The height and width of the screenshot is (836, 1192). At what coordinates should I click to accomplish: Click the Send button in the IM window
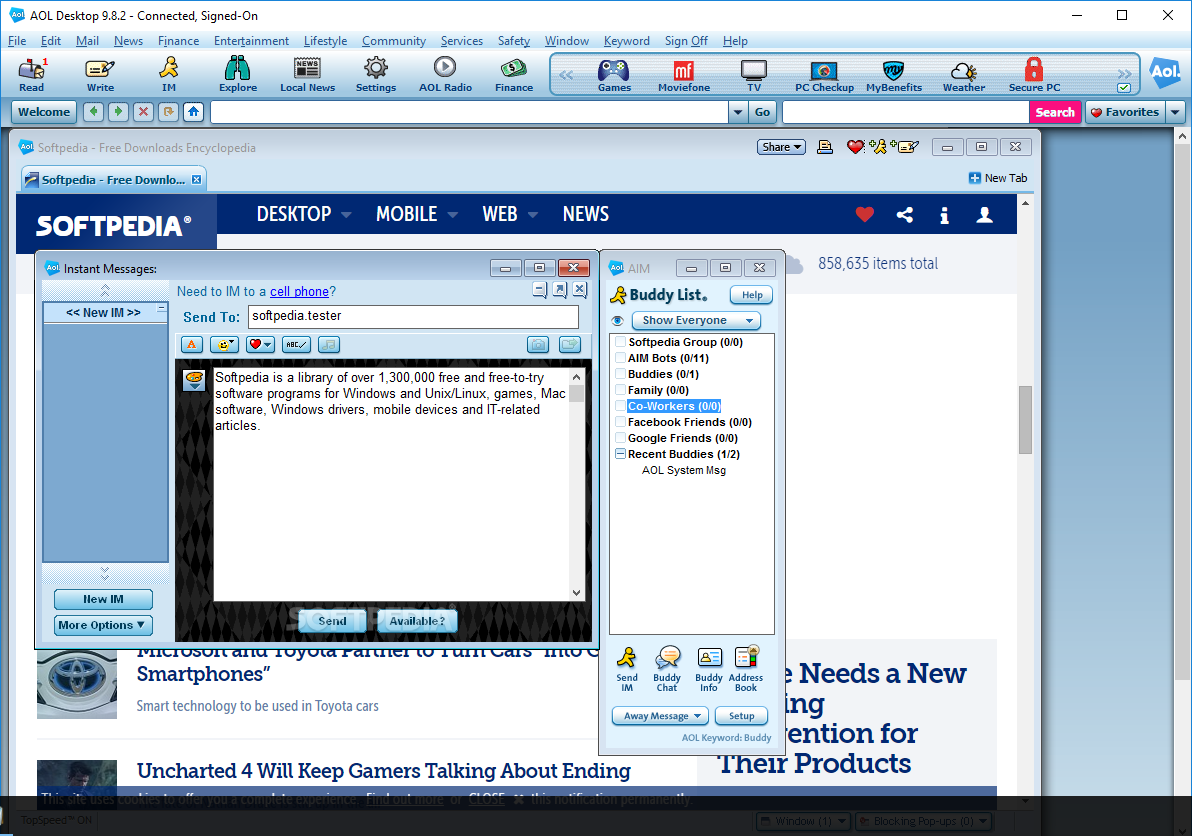tap(332, 620)
